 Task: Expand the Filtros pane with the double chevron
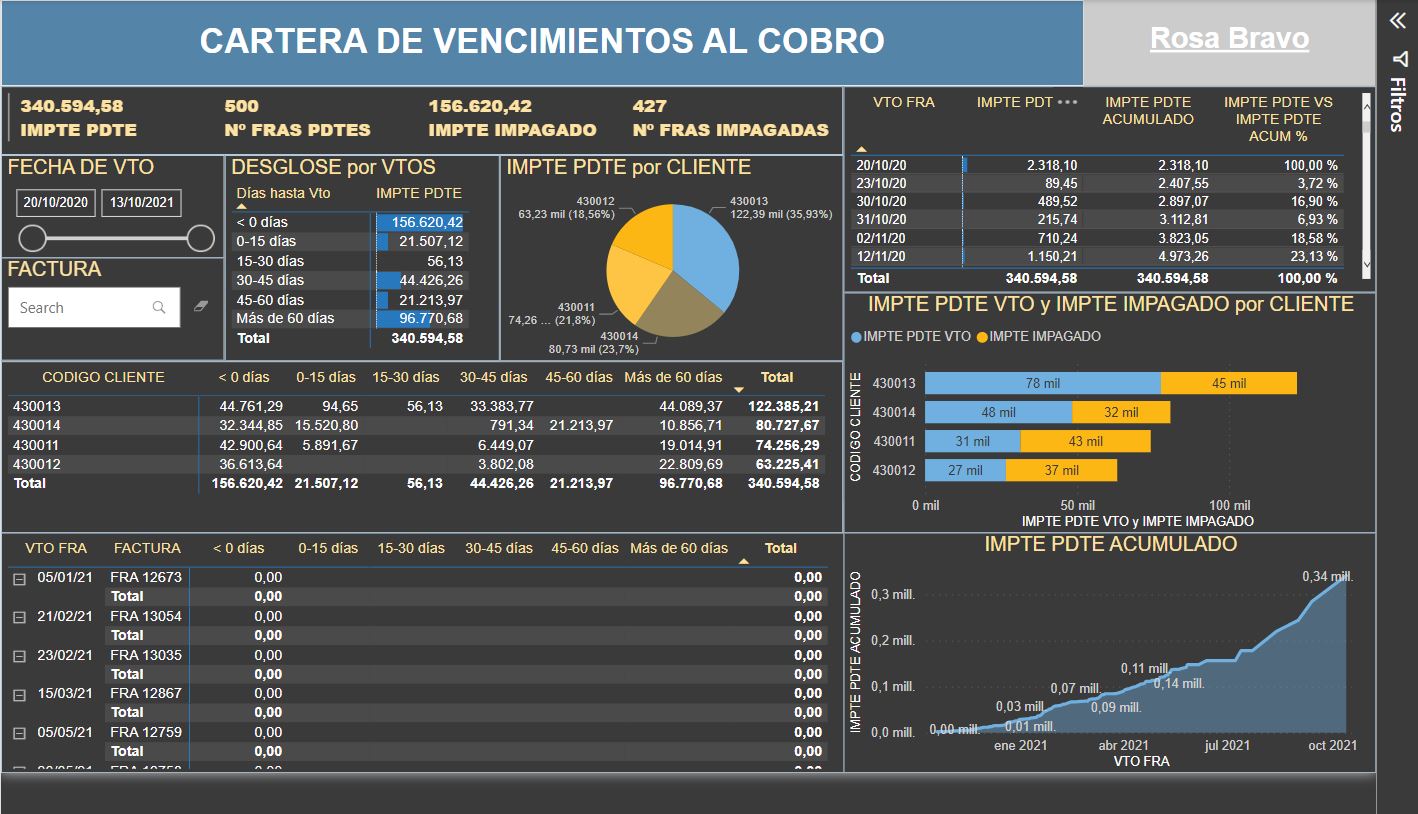(x=1396, y=22)
